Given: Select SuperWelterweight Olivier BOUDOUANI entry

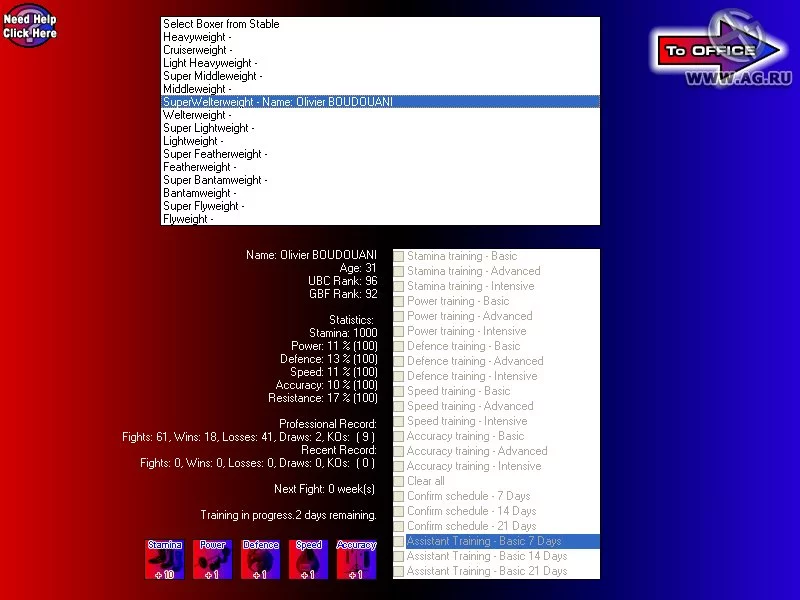Looking at the screenshot, I should [380, 102].
